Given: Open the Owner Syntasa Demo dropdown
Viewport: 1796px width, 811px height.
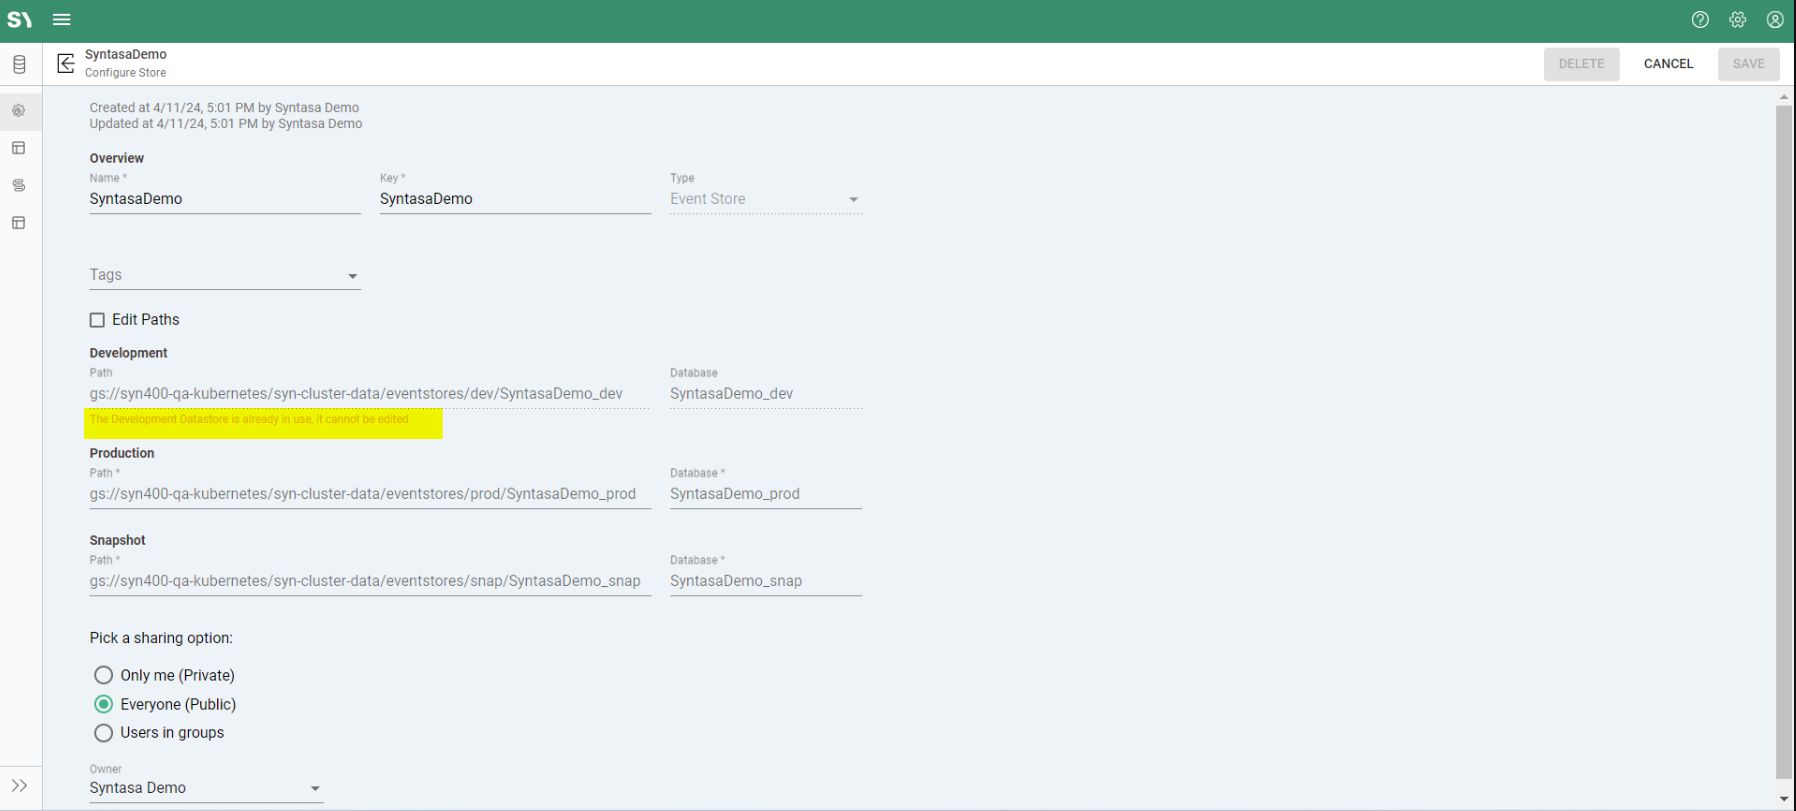Looking at the screenshot, I should tap(205, 788).
